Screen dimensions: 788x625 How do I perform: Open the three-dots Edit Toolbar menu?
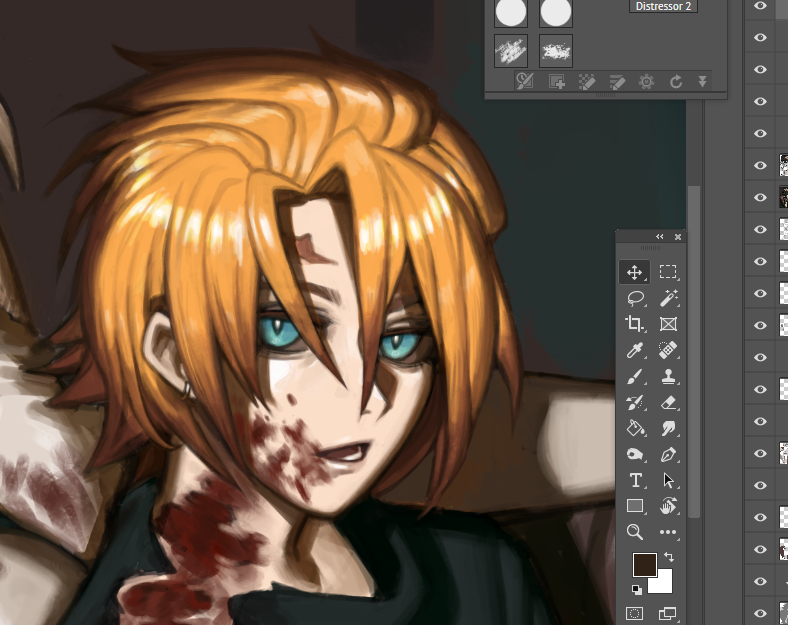click(668, 532)
